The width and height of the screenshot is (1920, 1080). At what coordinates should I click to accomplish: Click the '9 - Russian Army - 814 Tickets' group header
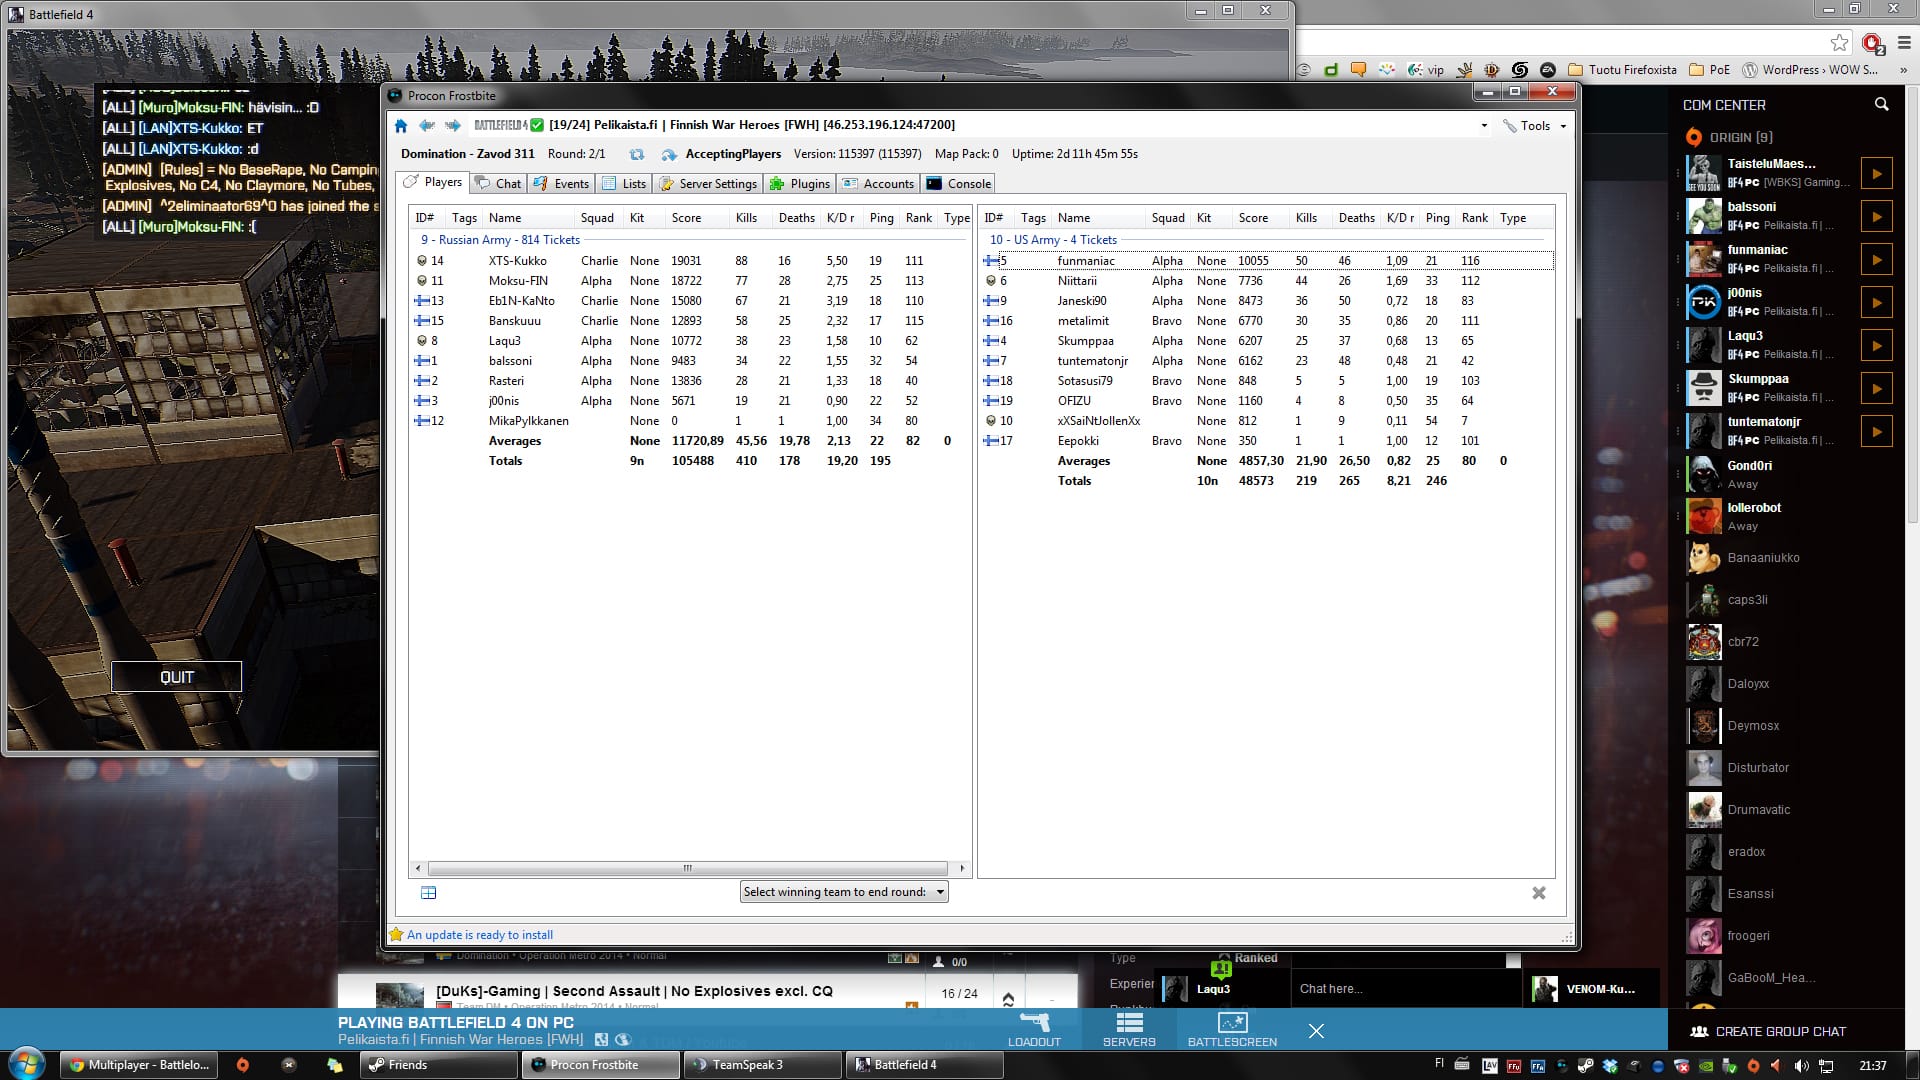(x=500, y=240)
